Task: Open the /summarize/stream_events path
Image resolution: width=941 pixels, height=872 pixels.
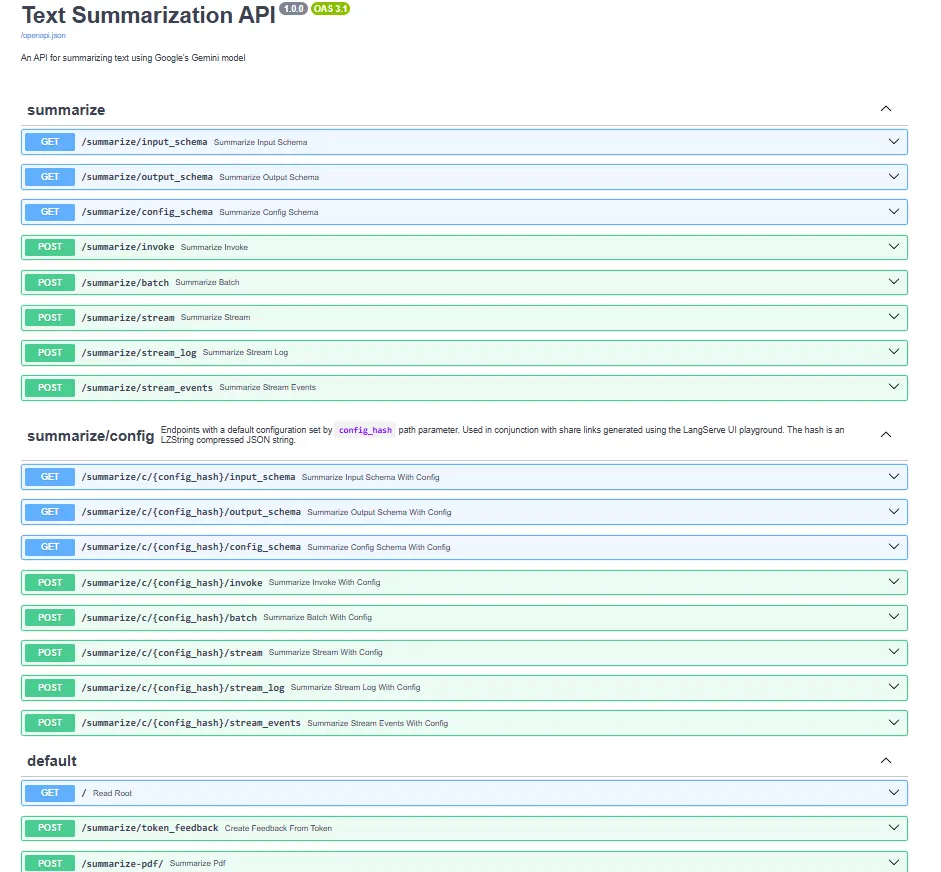Action: [147, 388]
